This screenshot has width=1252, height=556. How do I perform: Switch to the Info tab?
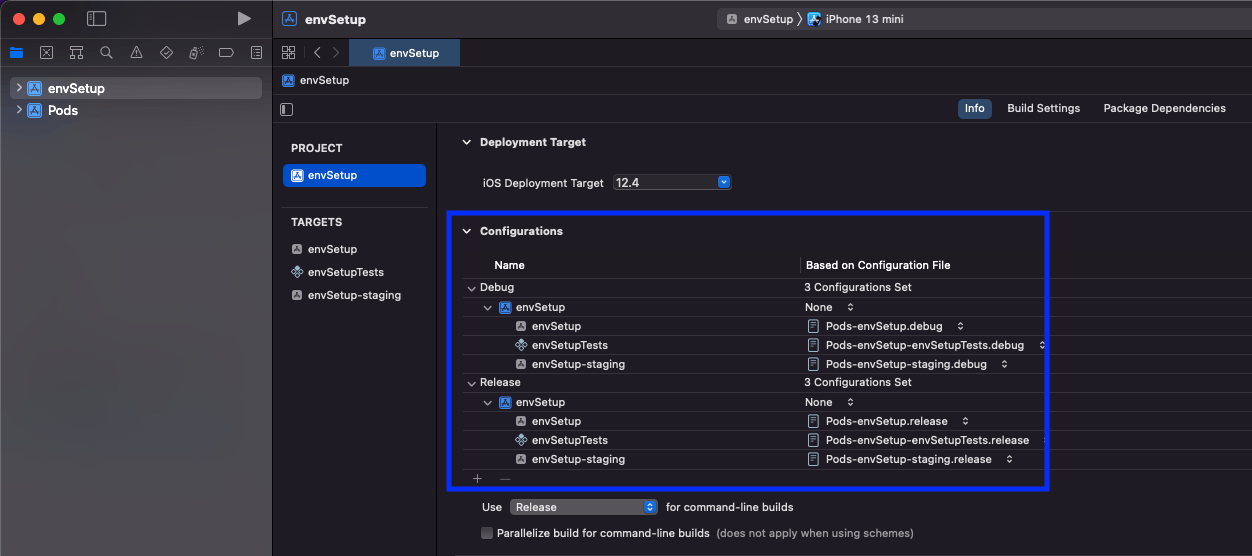pos(974,108)
